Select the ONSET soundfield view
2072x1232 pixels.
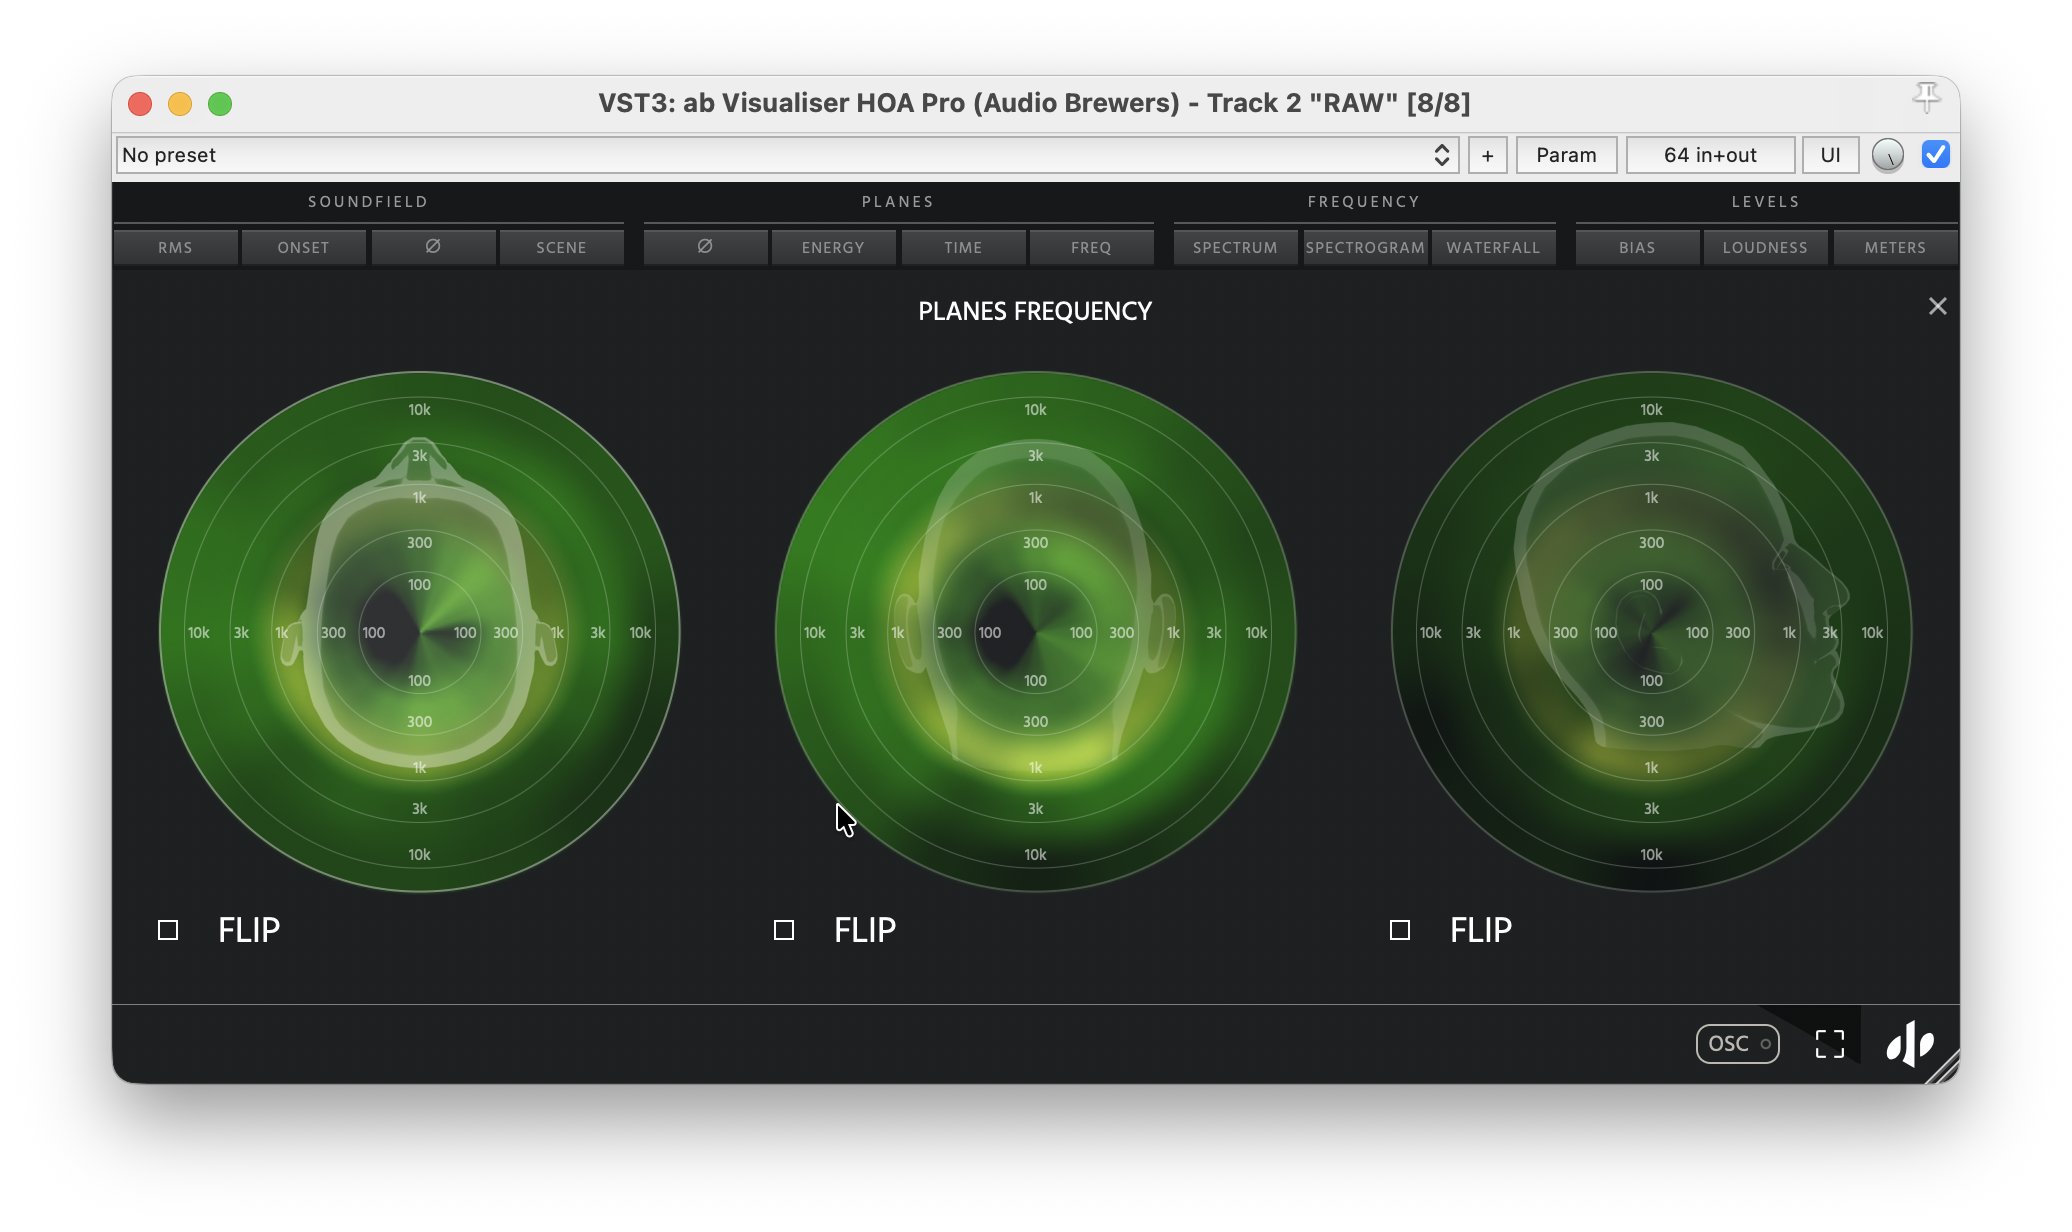tap(304, 247)
